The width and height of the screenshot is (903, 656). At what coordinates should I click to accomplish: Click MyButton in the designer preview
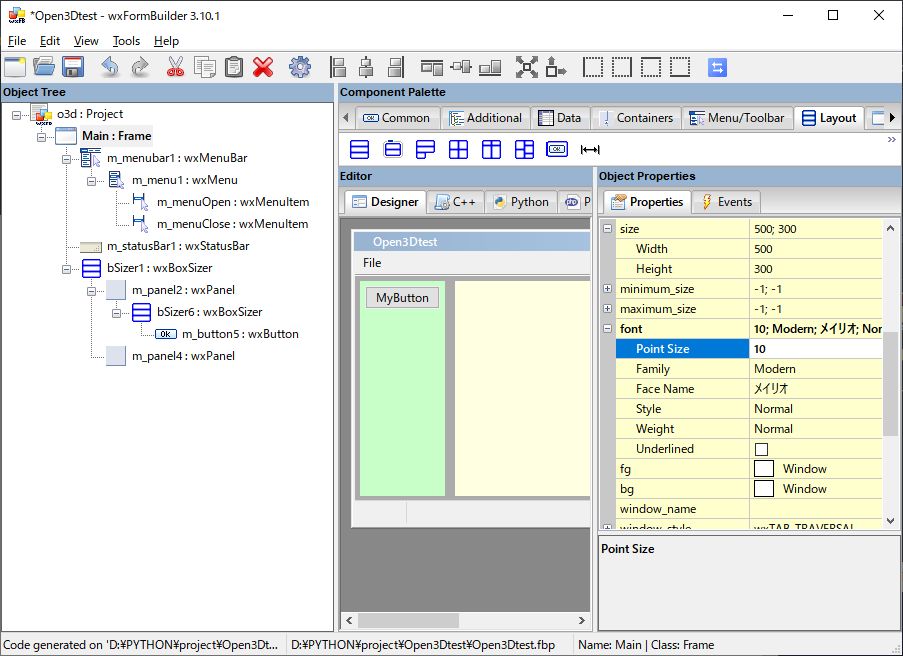[402, 298]
